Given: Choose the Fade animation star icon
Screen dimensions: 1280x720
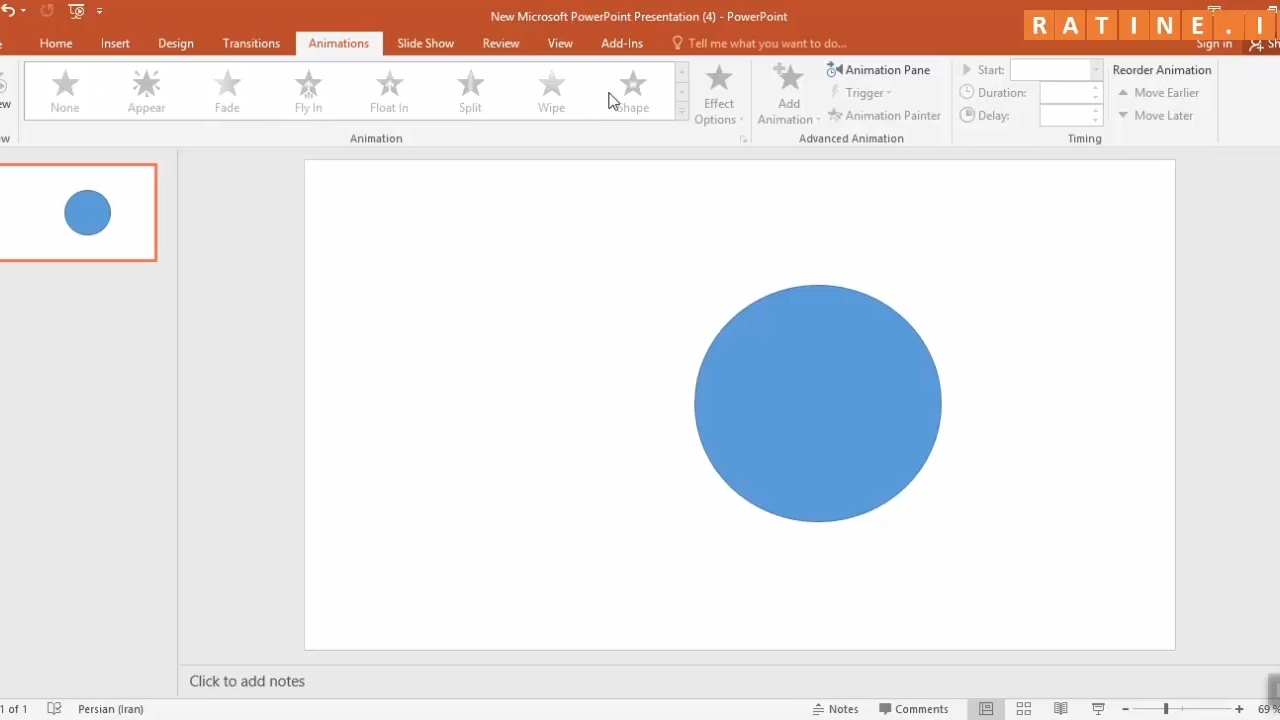Looking at the screenshot, I should (227, 85).
